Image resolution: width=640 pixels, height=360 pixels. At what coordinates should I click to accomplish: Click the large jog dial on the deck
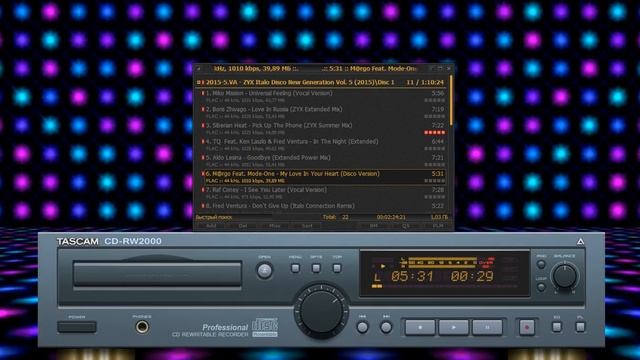[321, 311]
